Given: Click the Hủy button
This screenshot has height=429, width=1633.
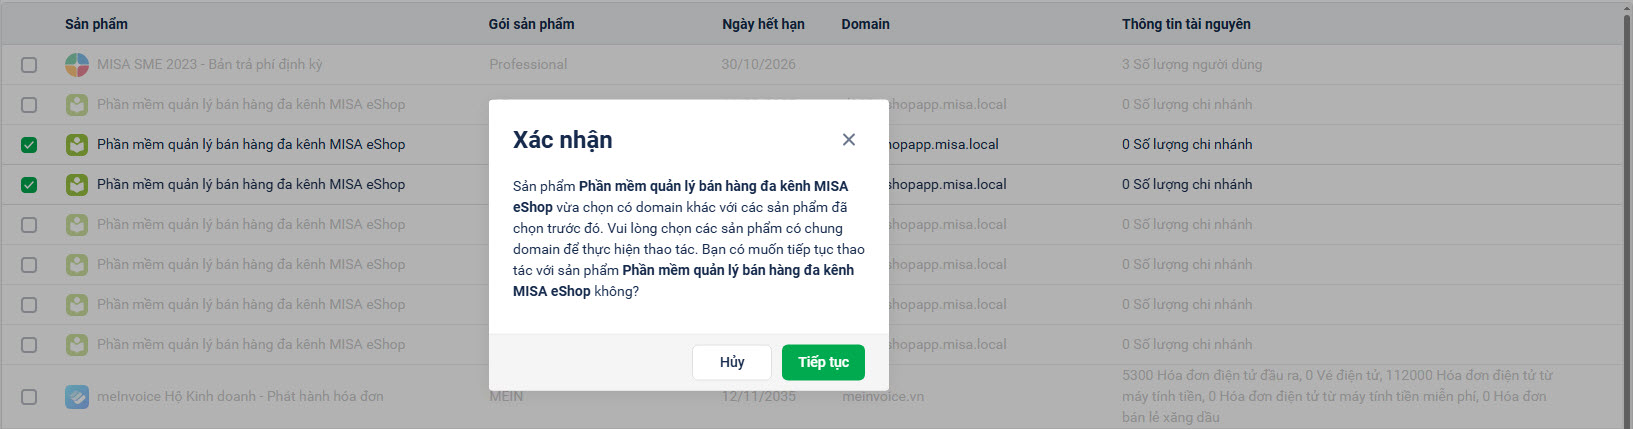Looking at the screenshot, I should coord(732,362).
